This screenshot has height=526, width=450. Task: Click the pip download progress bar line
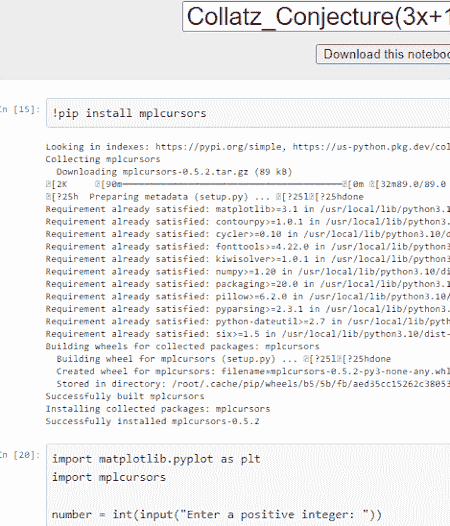pyautogui.click(x=248, y=184)
